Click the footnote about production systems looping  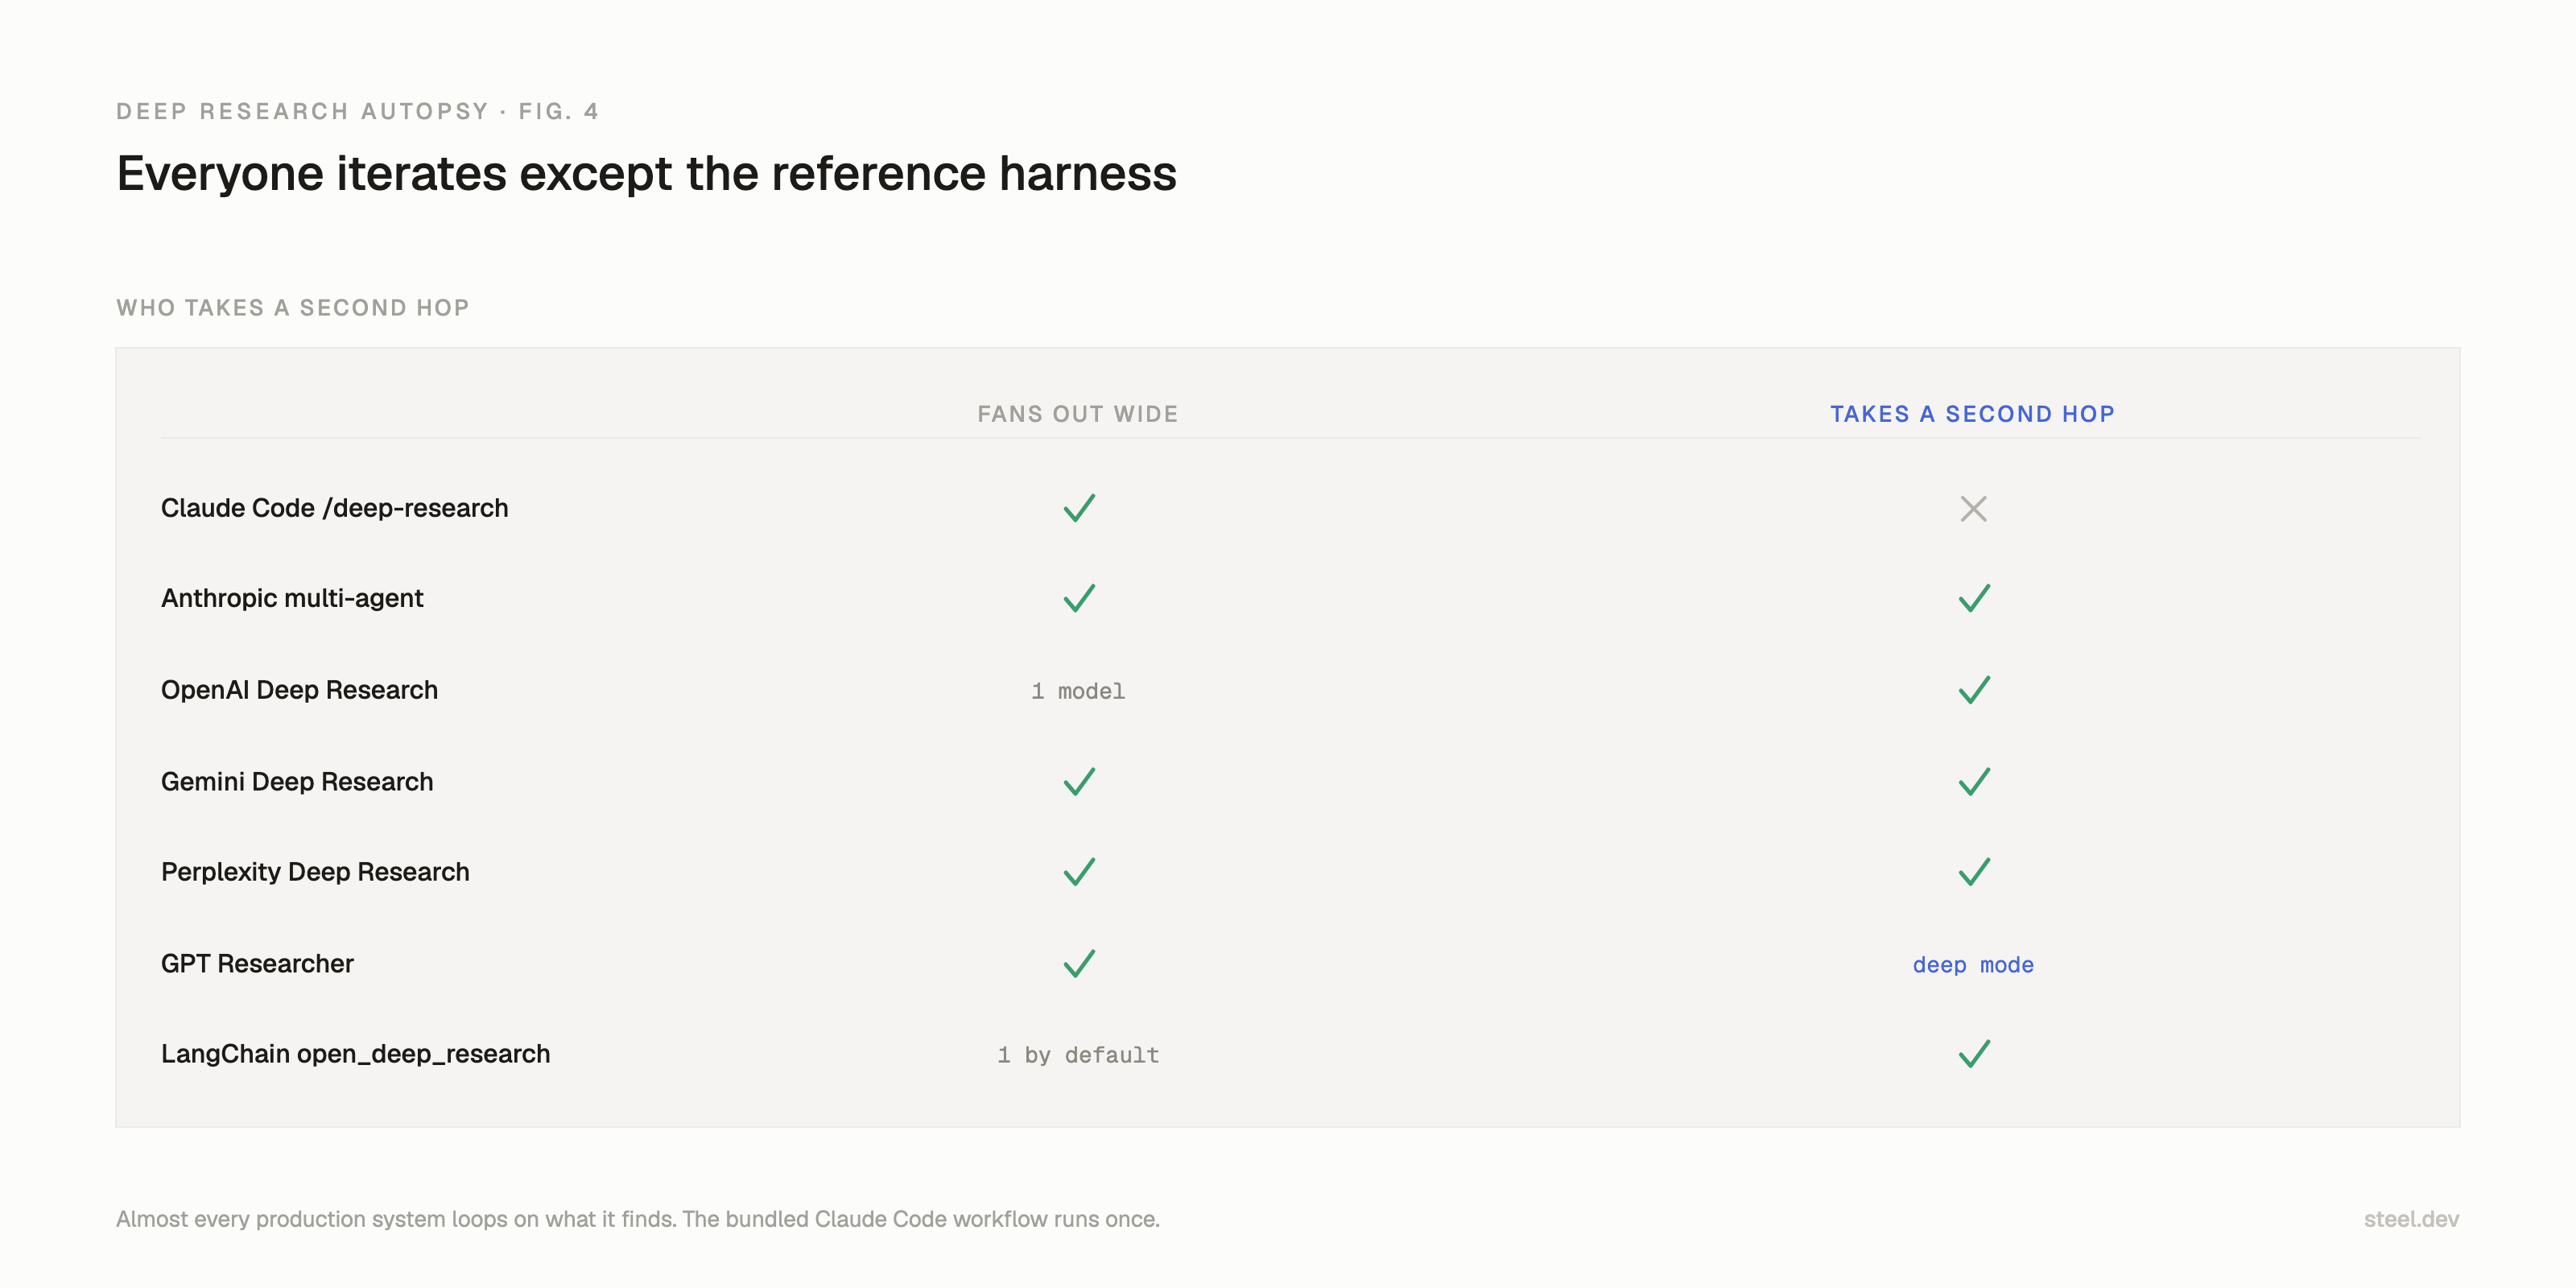point(638,1219)
